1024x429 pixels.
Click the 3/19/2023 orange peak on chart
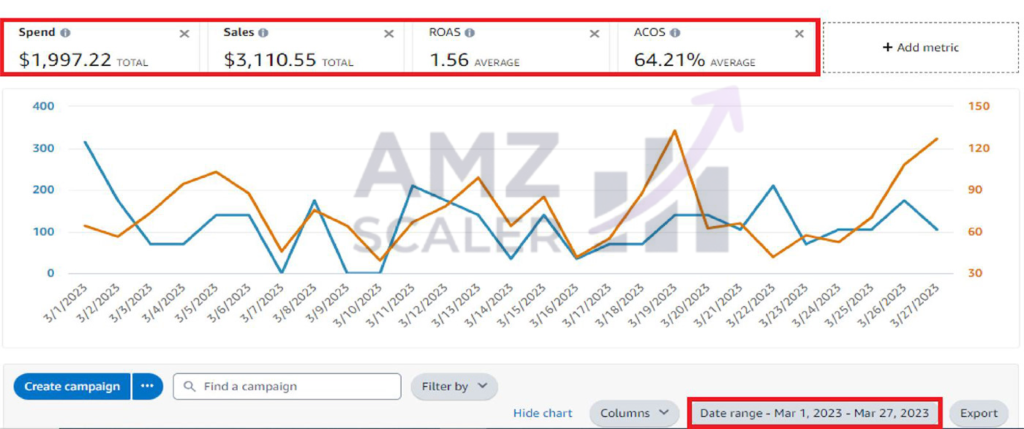click(x=675, y=131)
